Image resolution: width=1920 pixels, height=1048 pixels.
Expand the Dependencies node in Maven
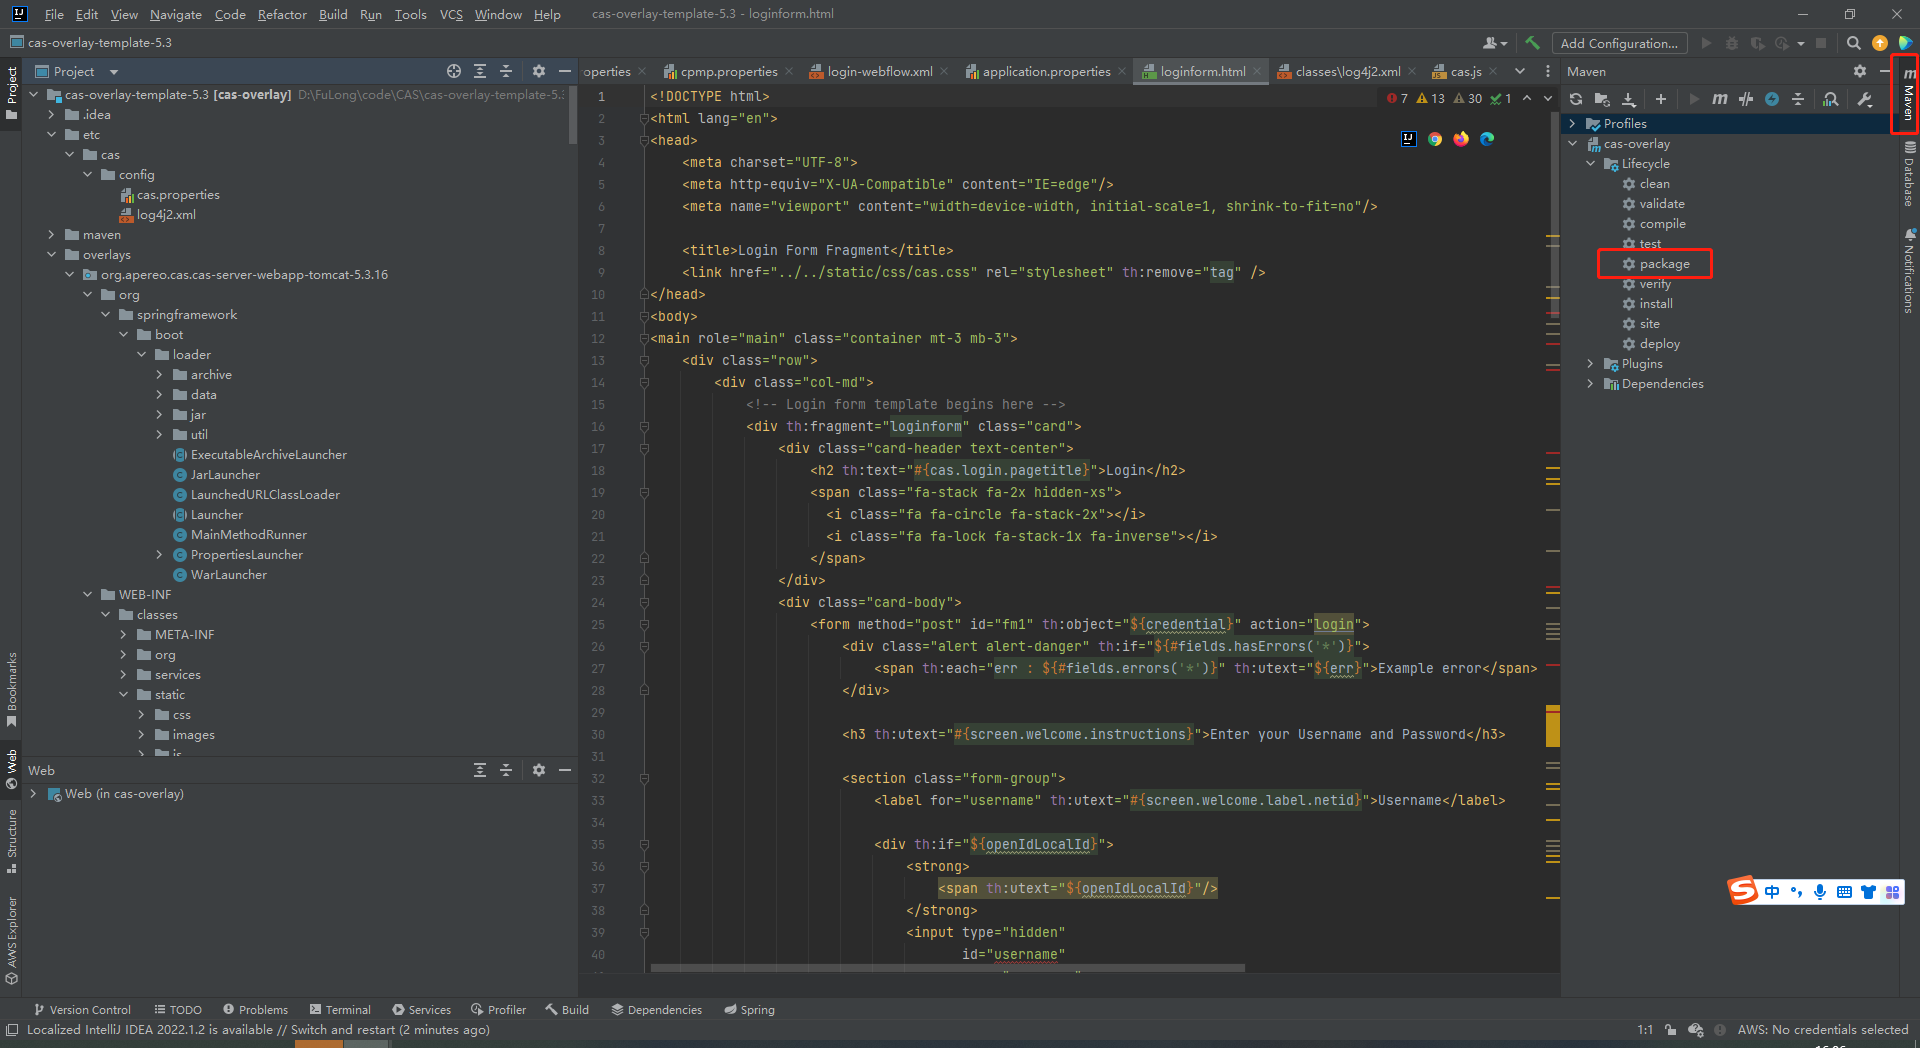click(1591, 384)
